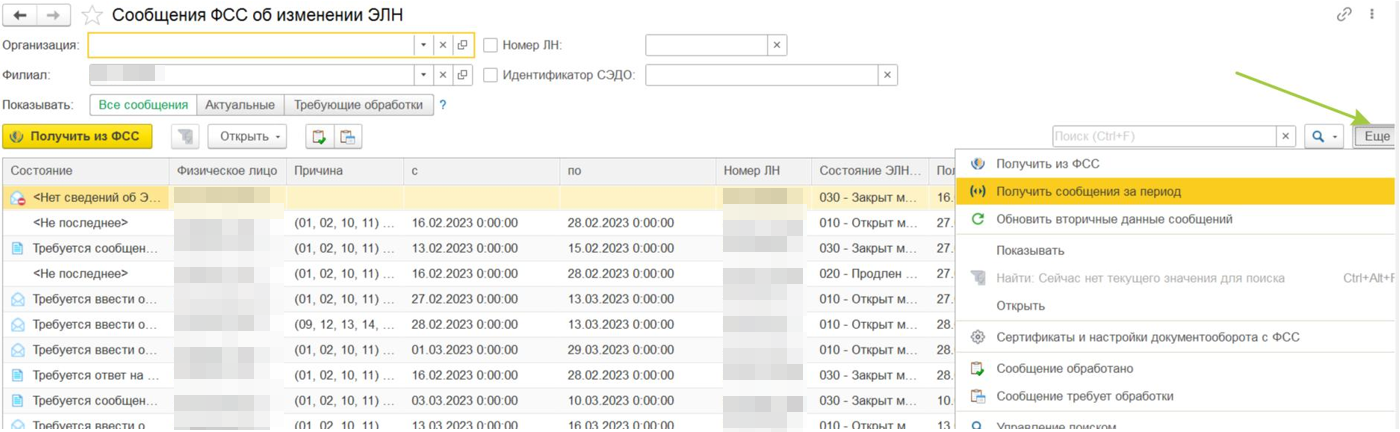Viewport: 1400px width, 432px height.
Task: Click the copy link icon
Action: click(1345, 15)
